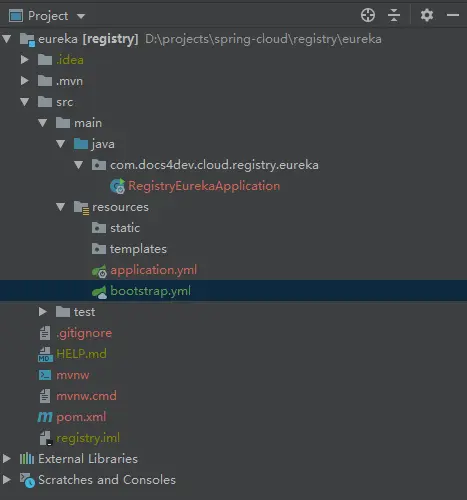Viewport: 467px width, 500px height.
Task: Collapse the resources folder arrow
Action: (x=60, y=207)
